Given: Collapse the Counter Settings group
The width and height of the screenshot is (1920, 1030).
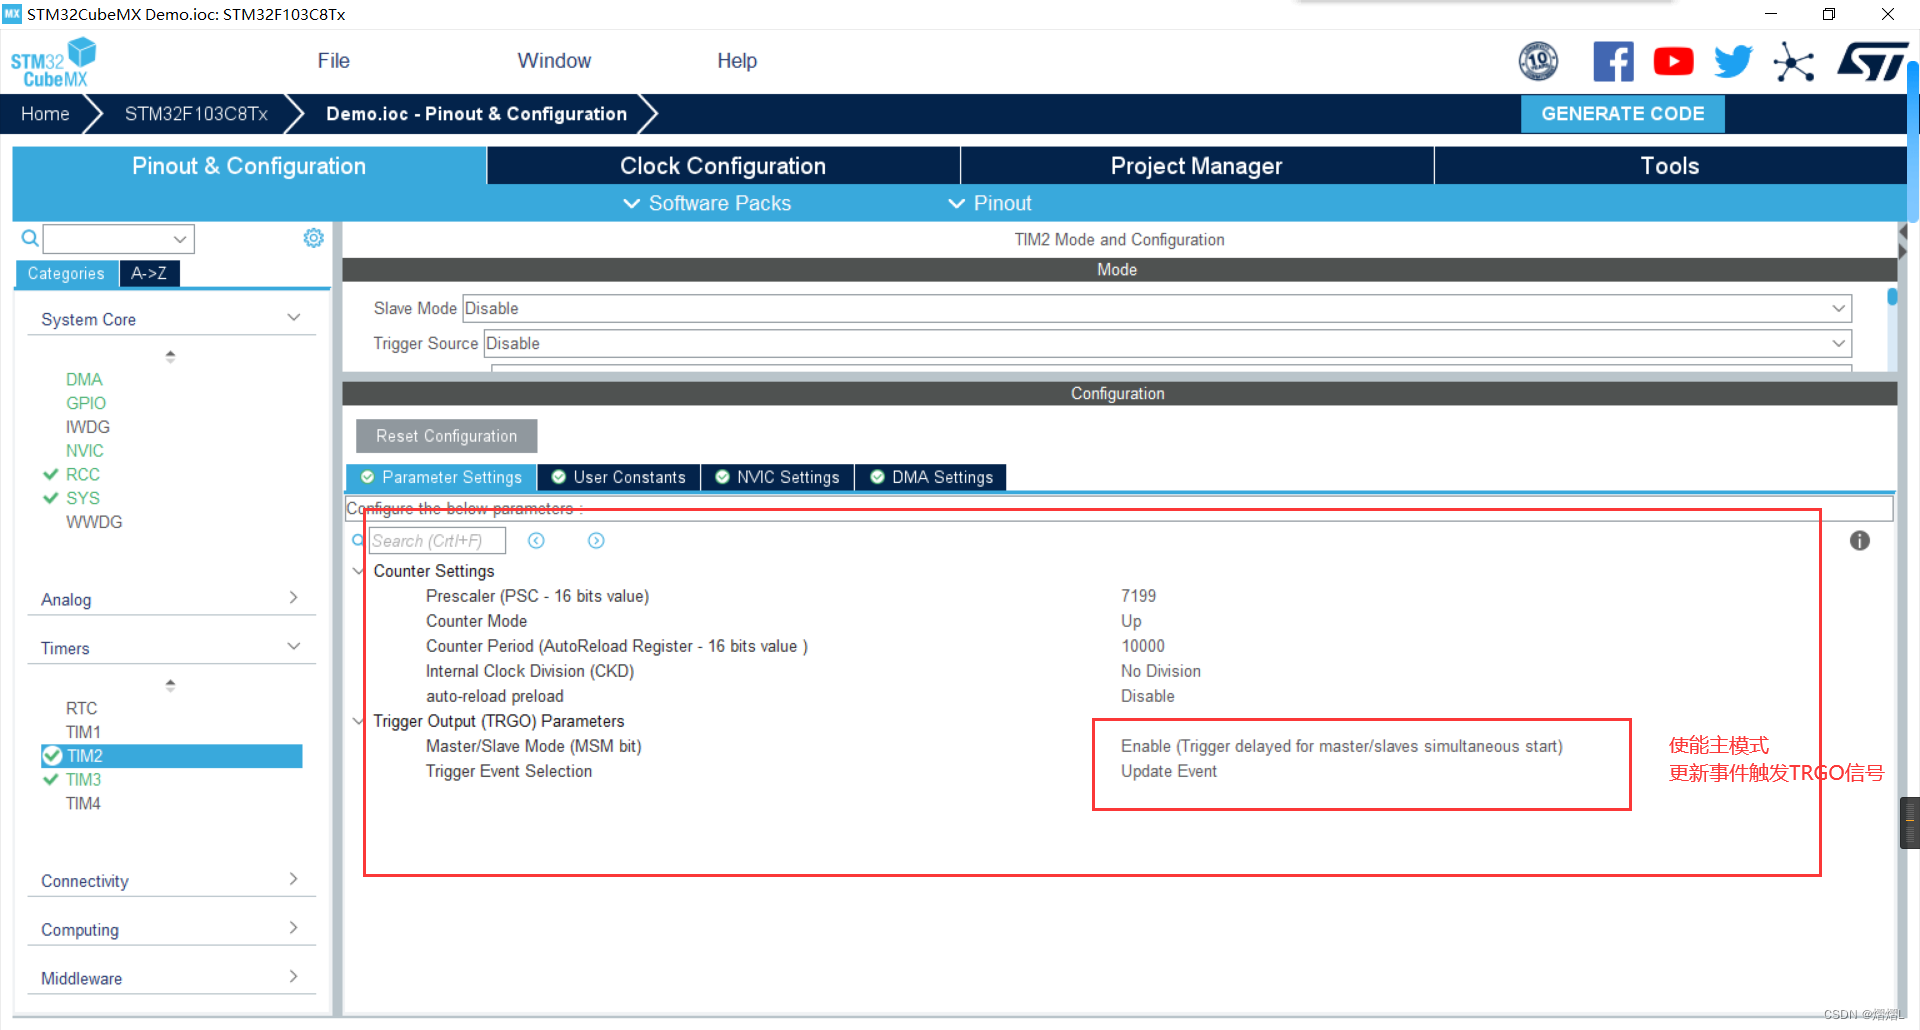Looking at the screenshot, I should [x=358, y=571].
